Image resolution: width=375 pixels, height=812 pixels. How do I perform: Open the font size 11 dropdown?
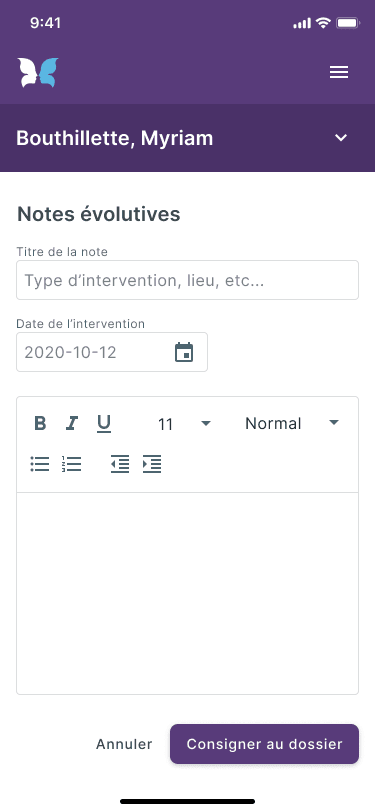[x=184, y=424]
